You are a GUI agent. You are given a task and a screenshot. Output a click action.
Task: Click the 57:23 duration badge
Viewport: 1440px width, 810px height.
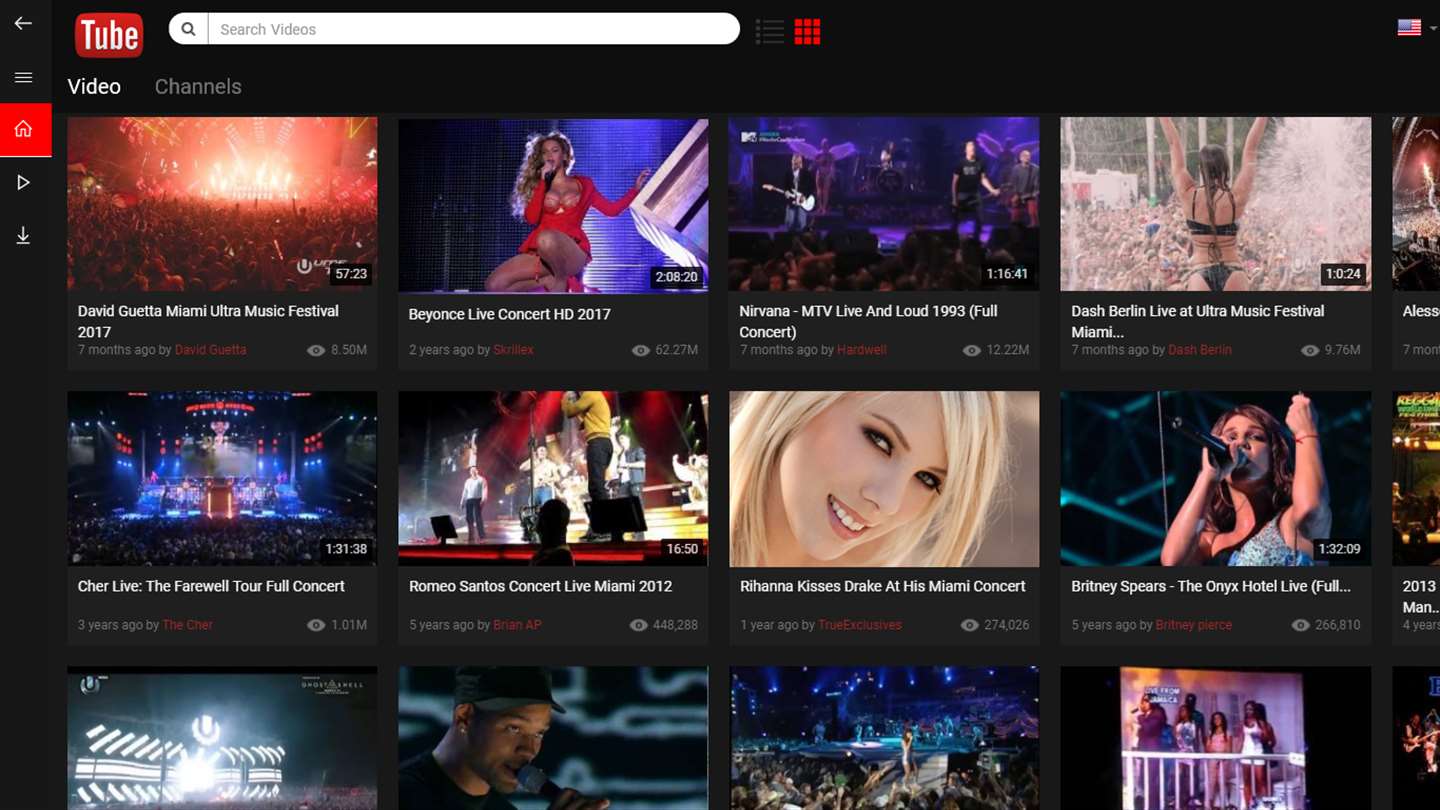350,273
